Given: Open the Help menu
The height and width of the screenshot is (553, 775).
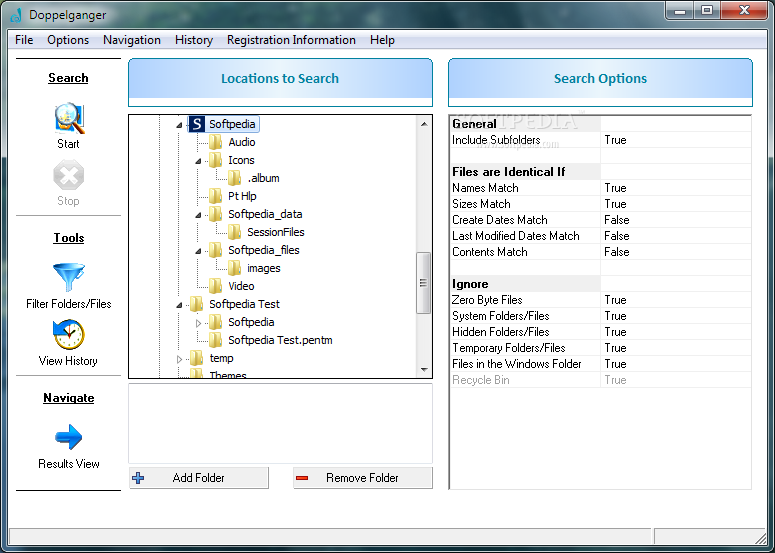Looking at the screenshot, I should tap(382, 40).
